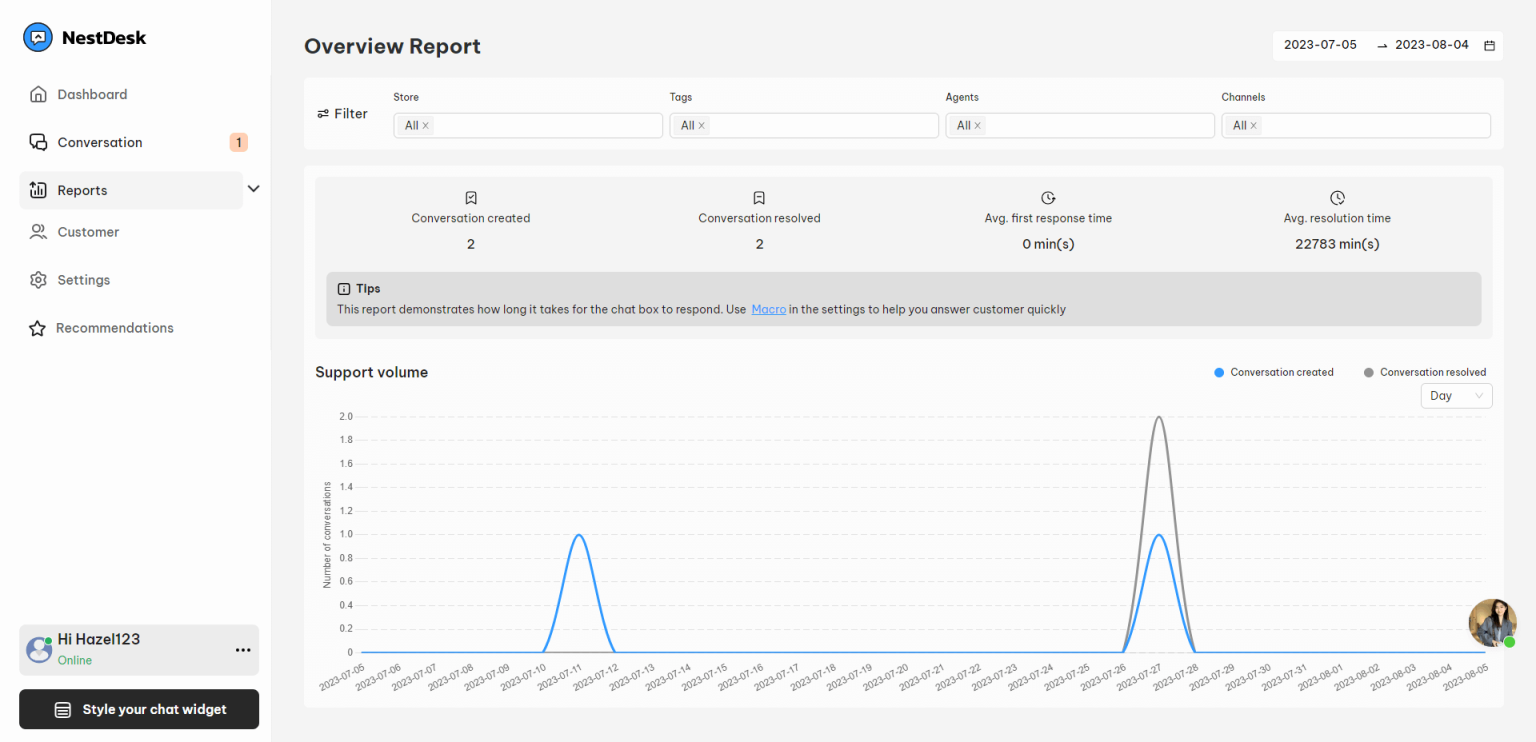Click the Filter sliders icon
The image size is (1536, 742).
tap(320, 113)
